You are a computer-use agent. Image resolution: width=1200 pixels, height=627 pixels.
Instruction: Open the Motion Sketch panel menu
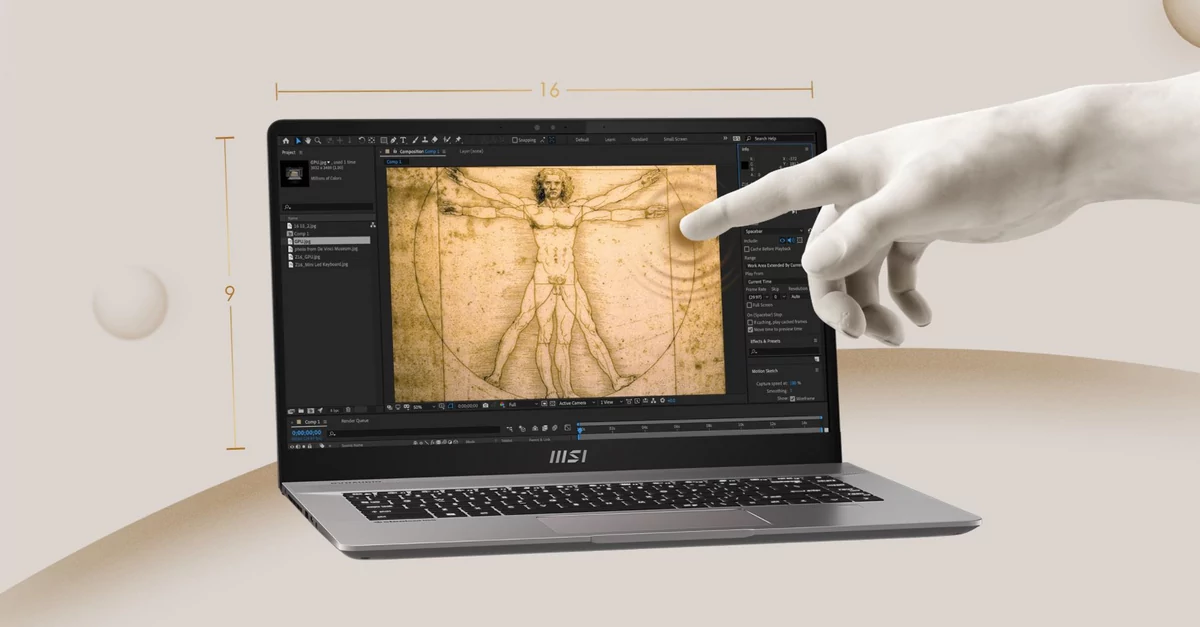[x=816, y=370]
